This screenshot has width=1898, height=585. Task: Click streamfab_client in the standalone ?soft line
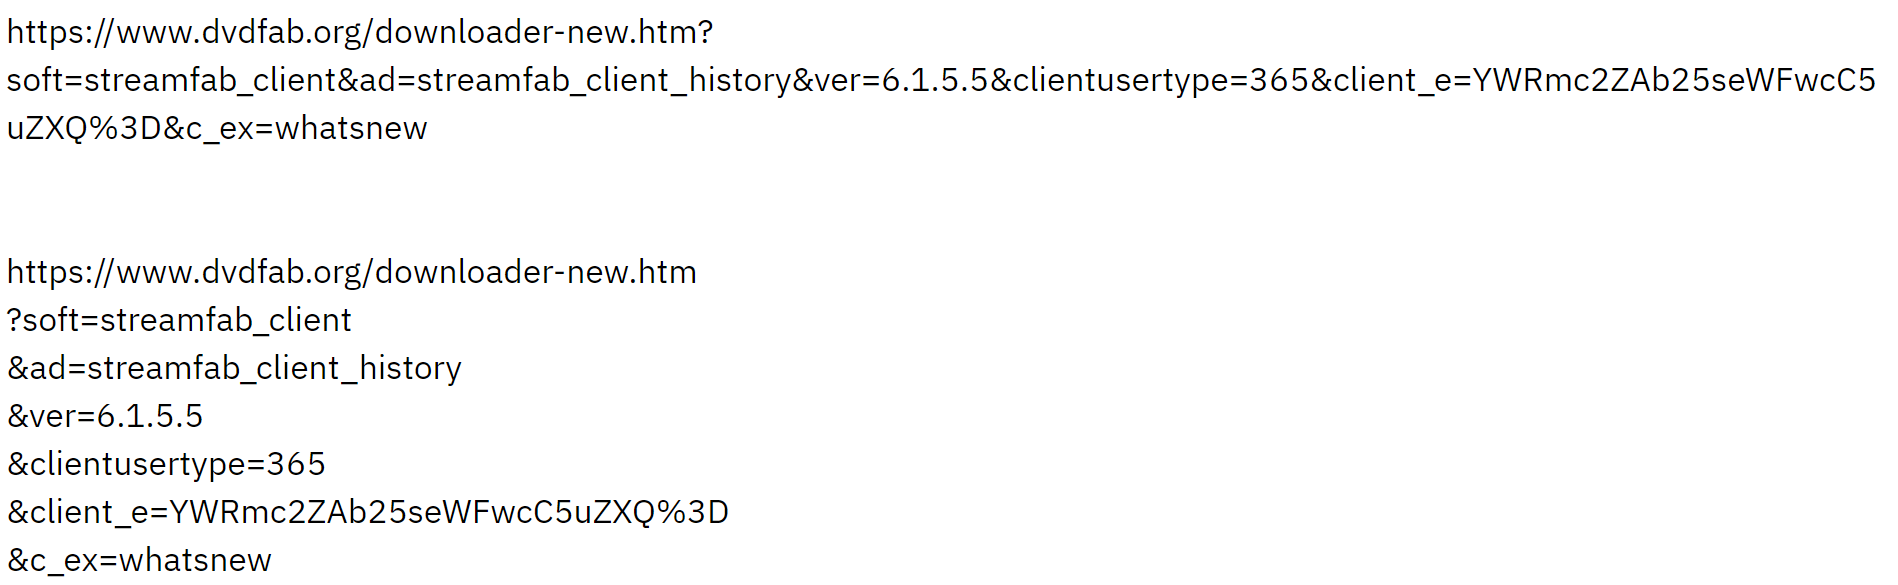click(x=226, y=321)
